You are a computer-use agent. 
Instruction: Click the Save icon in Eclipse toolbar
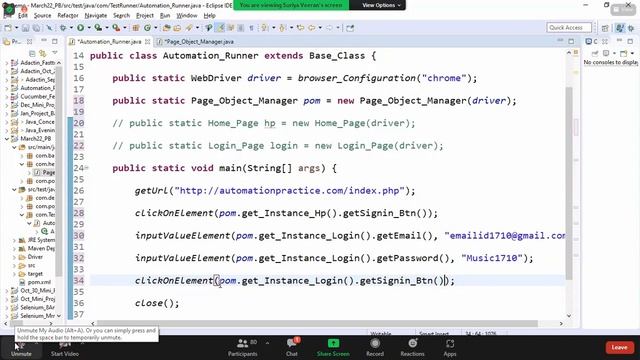(26, 28)
